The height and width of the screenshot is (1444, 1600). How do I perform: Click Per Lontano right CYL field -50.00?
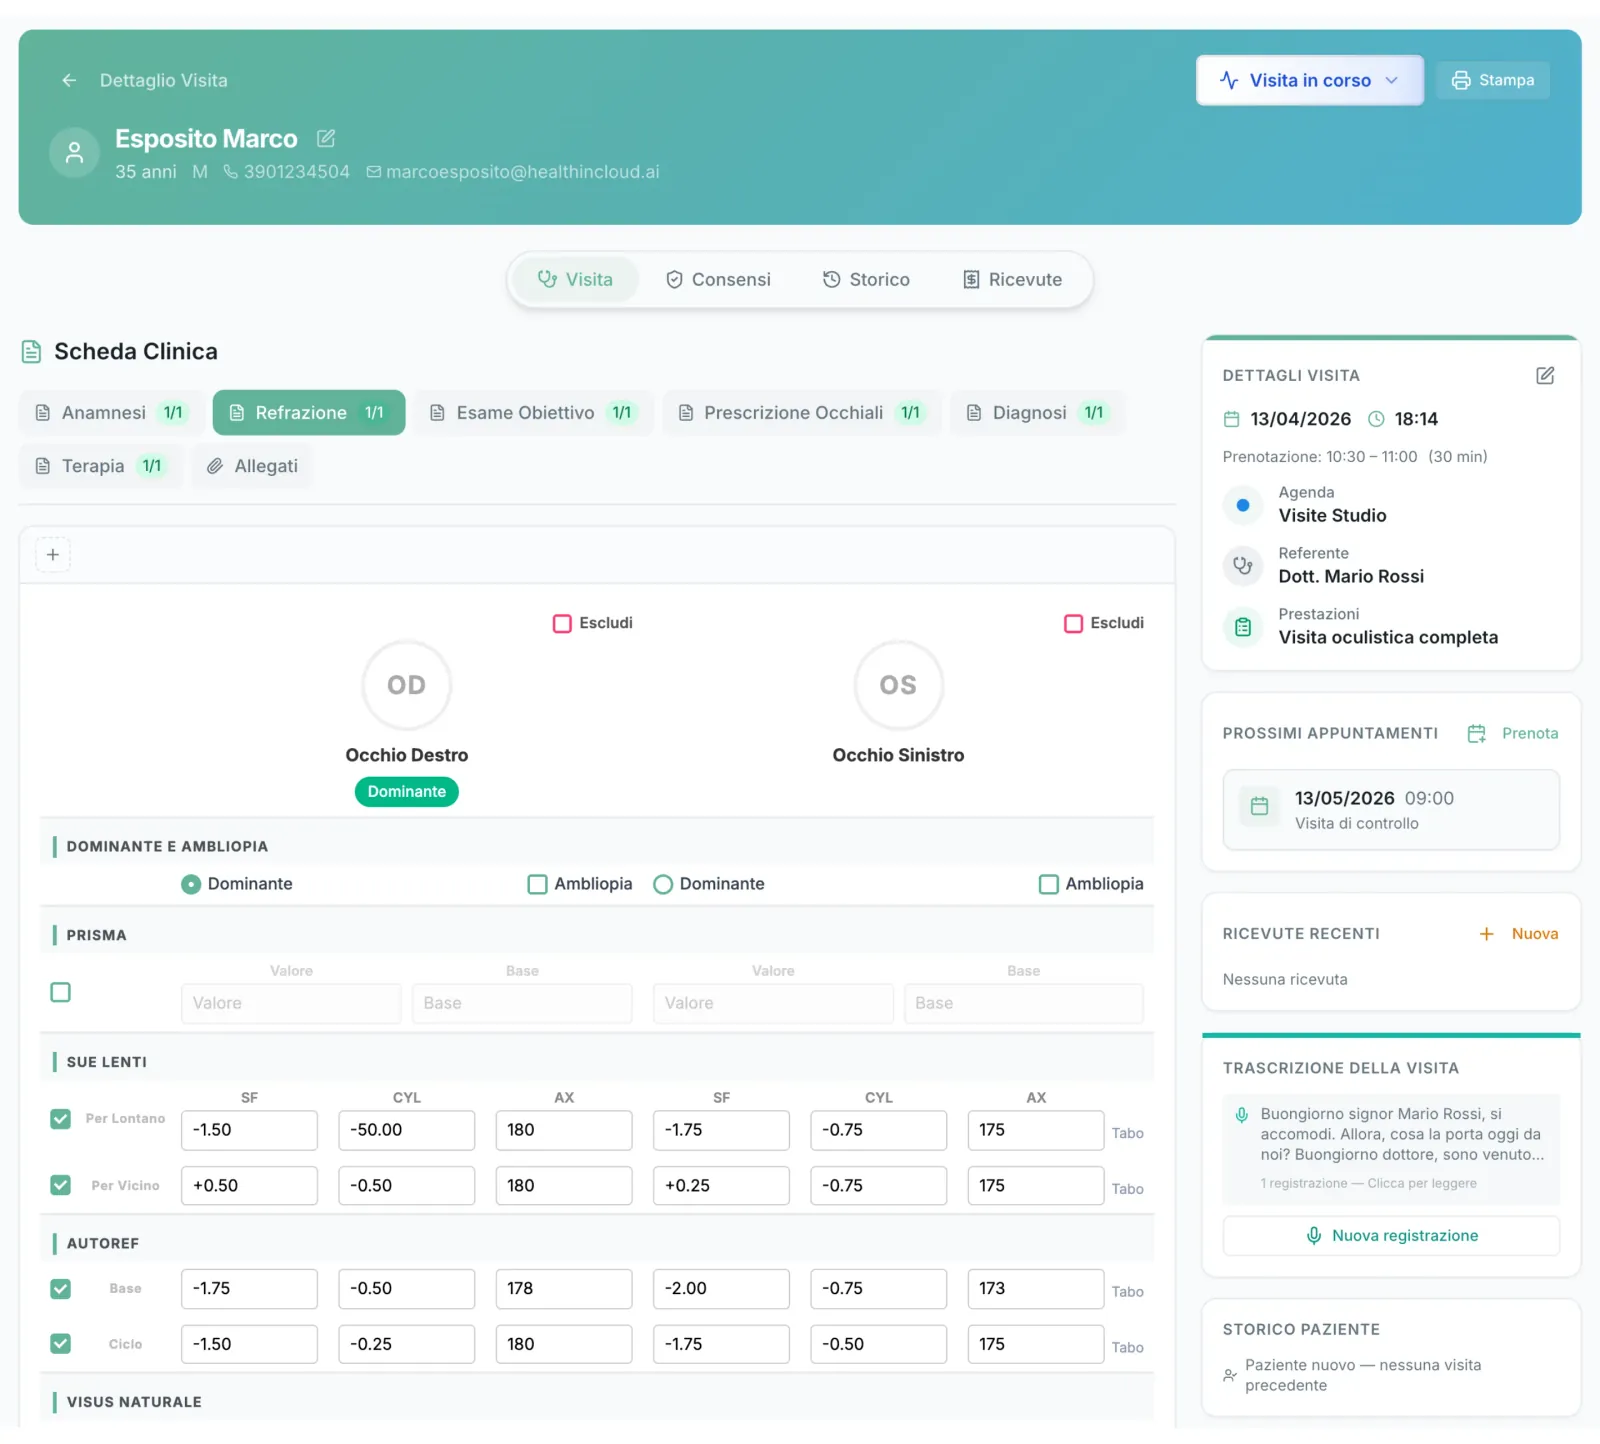406,1130
